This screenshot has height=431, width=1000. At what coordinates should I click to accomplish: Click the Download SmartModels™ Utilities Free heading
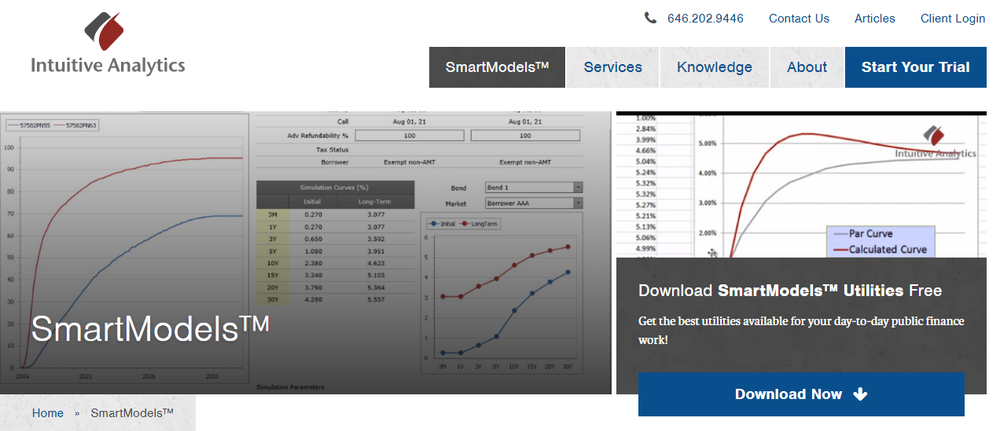click(x=790, y=291)
